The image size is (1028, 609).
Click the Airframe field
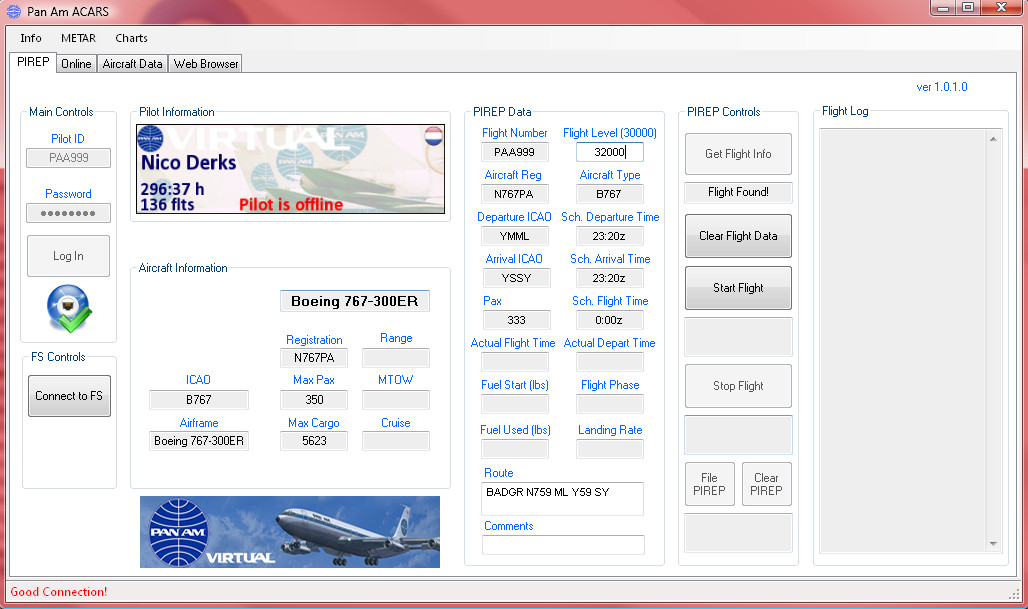click(199, 441)
